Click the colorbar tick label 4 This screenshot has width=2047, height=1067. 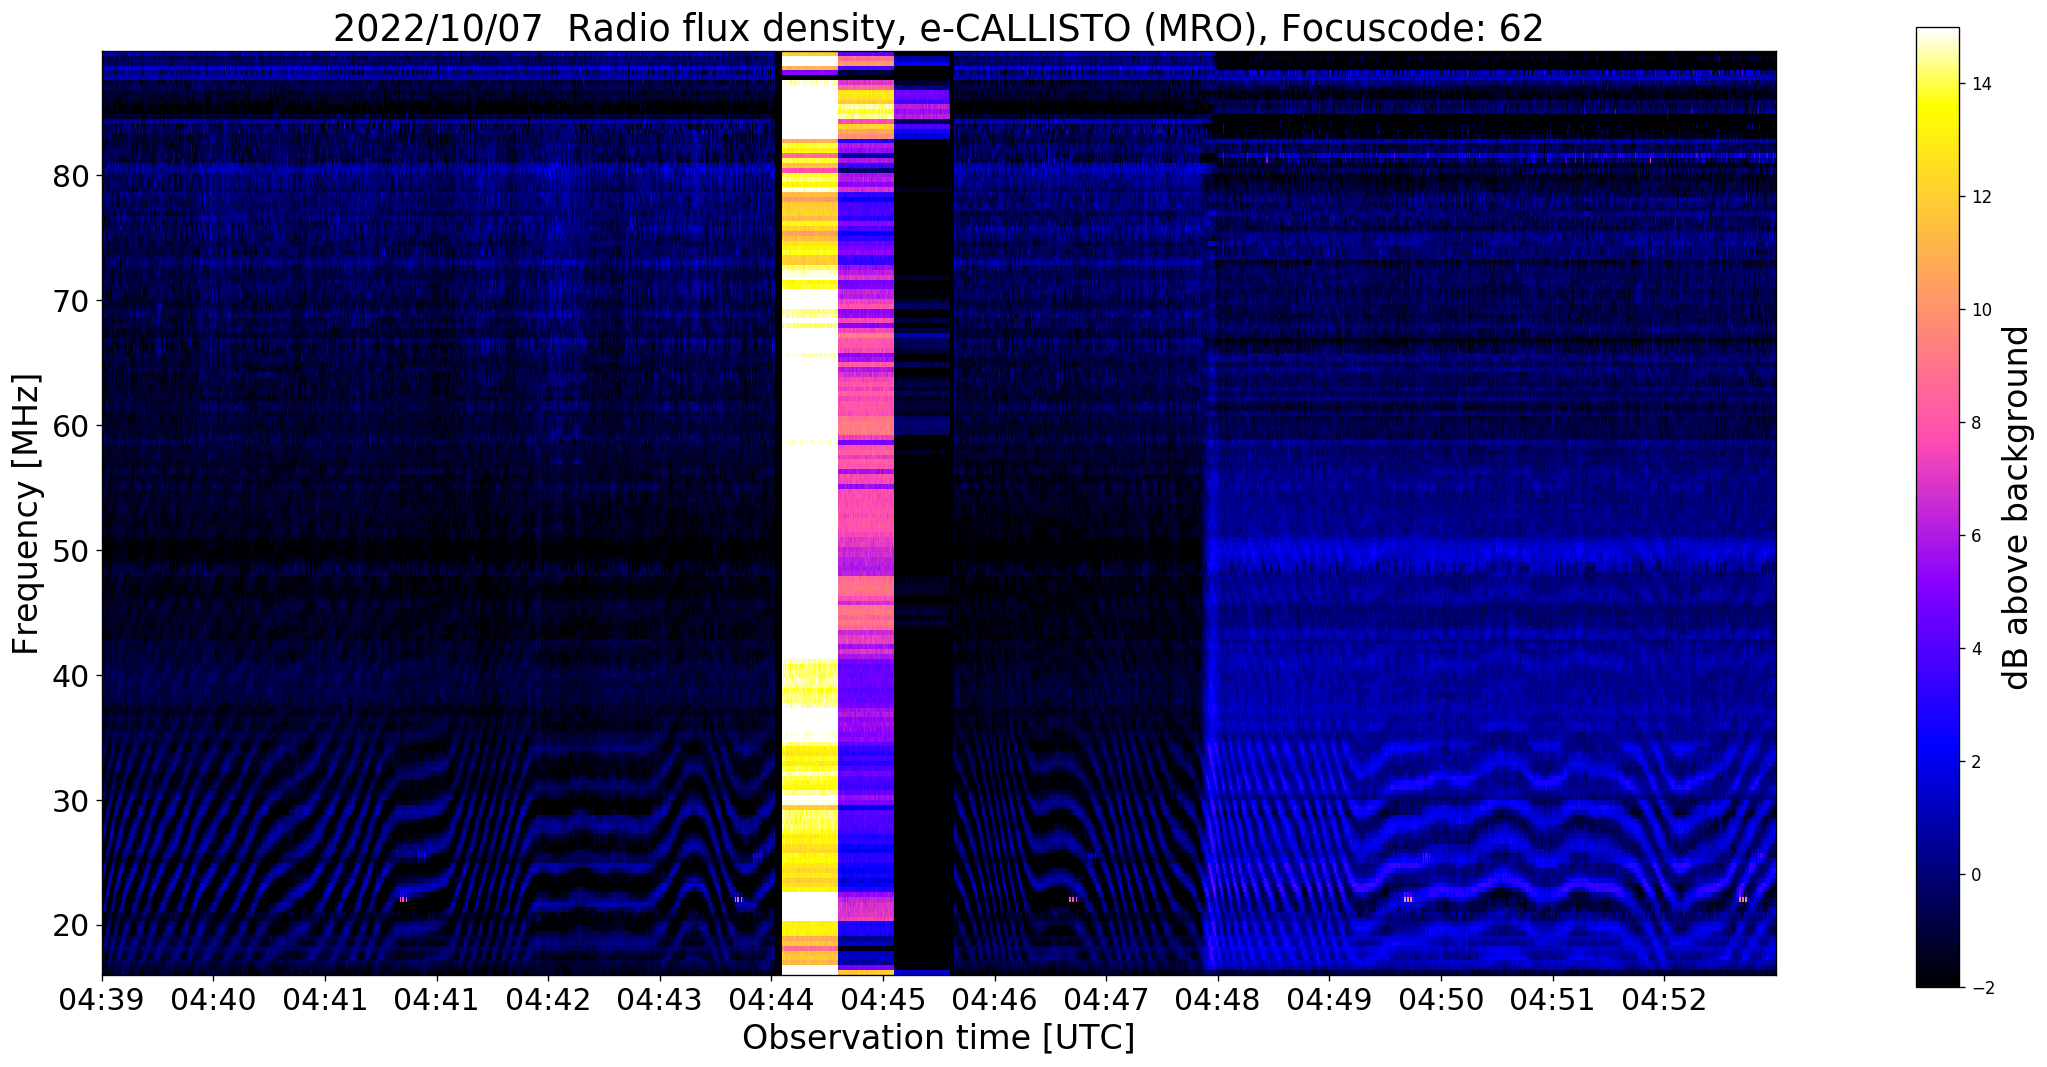1974,649
